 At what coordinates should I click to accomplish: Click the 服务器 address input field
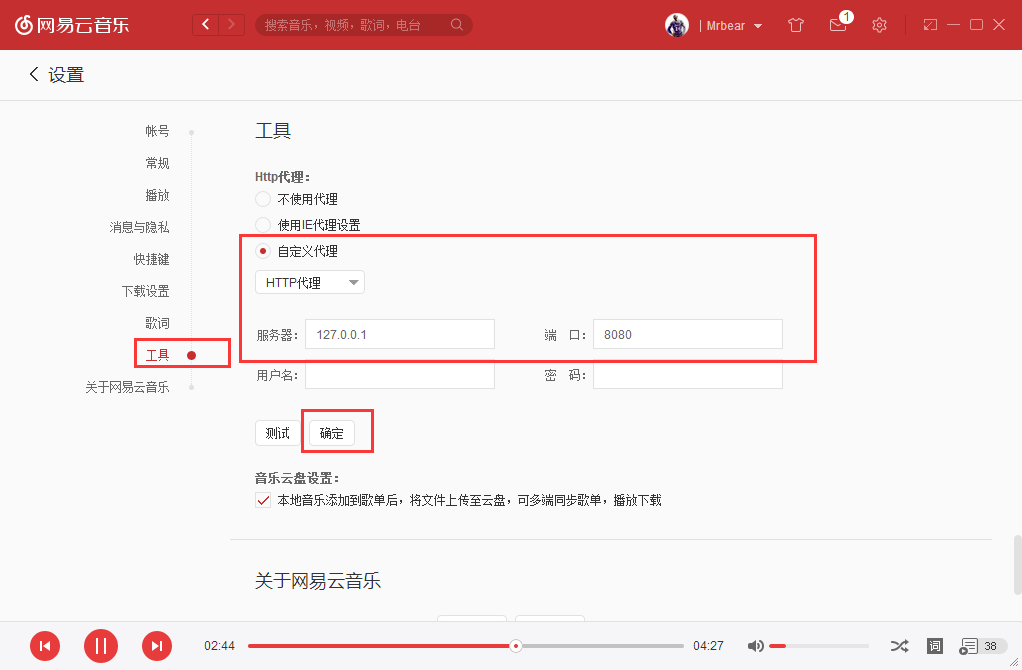399,335
